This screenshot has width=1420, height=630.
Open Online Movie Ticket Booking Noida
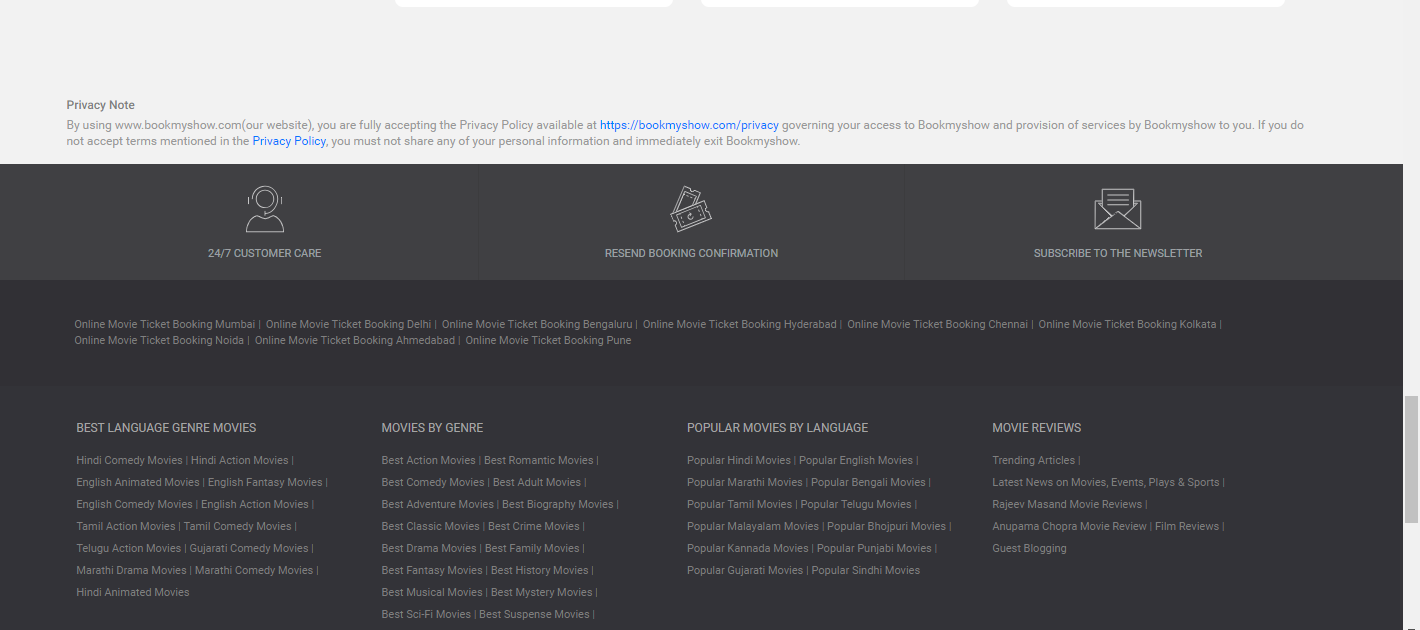click(159, 340)
